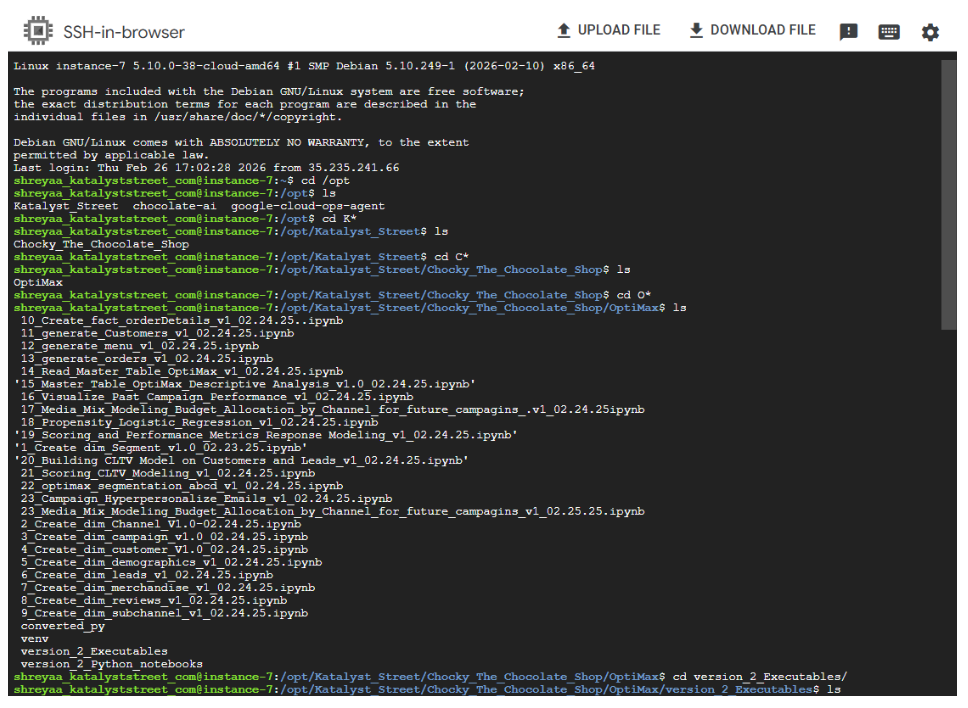Click '7_Create_dim_merchandise_v1_02.24.25.ipynb' file name
This screenshot has width=968, height=708.
click(168, 588)
